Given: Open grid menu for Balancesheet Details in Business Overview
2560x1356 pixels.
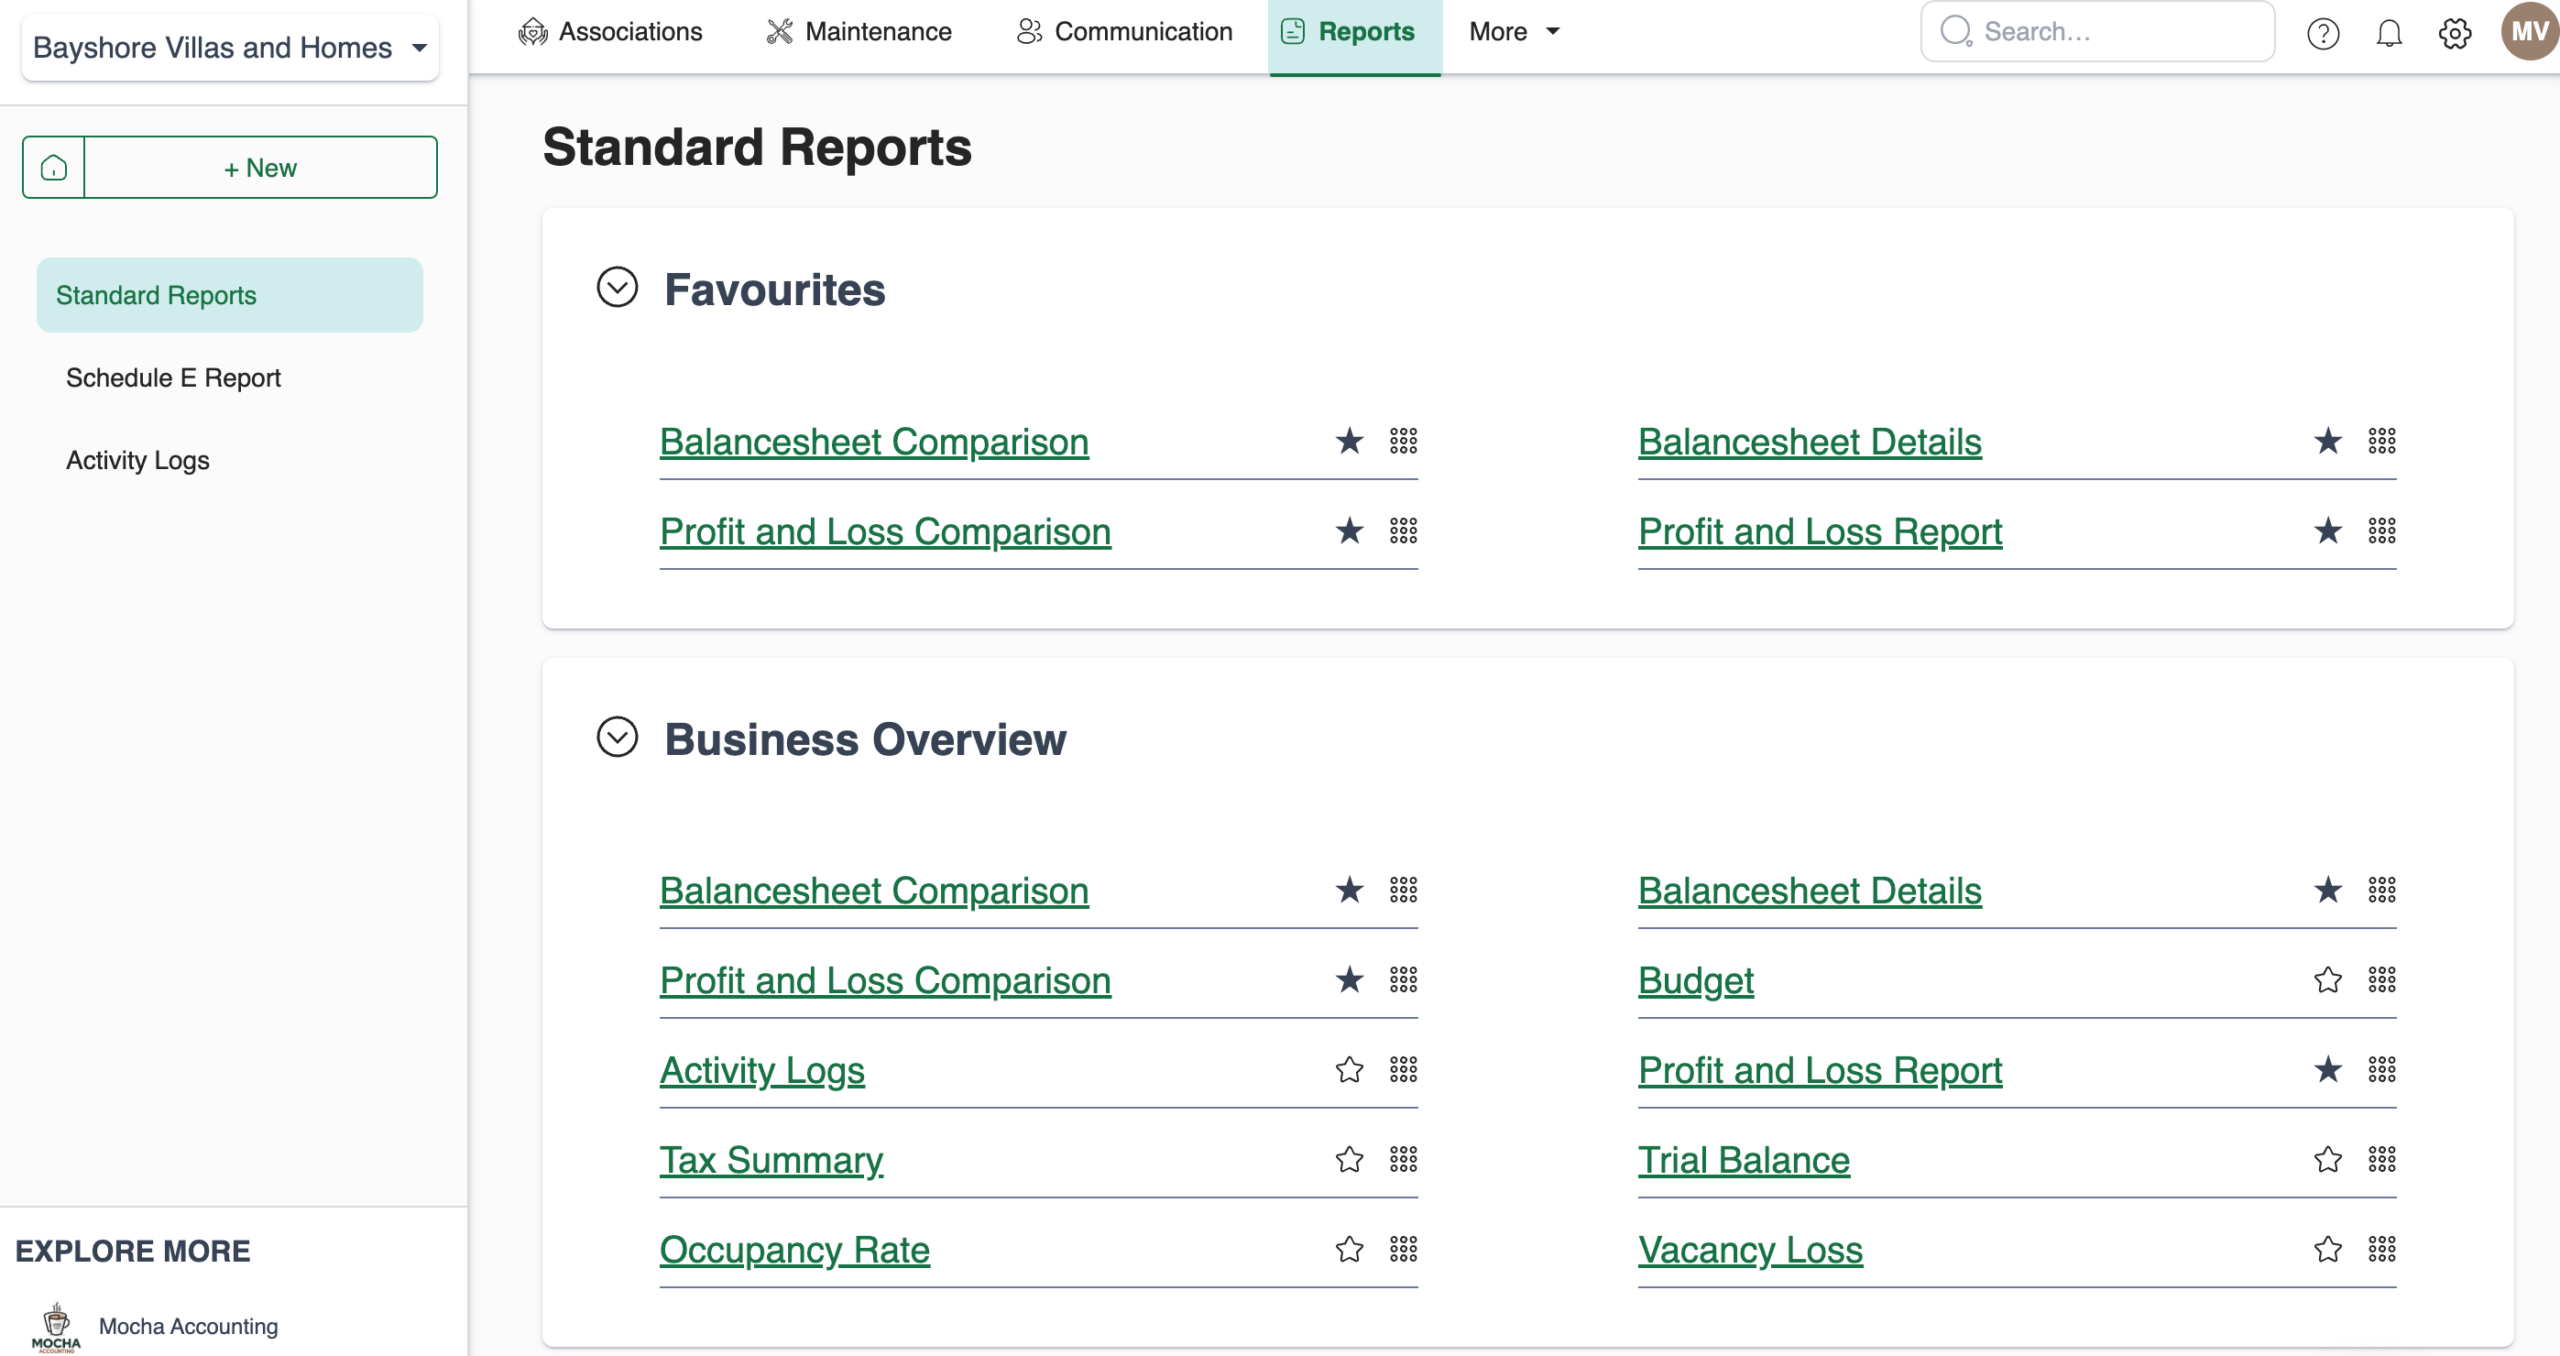Looking at the screenshot, I should [2382, 890].
